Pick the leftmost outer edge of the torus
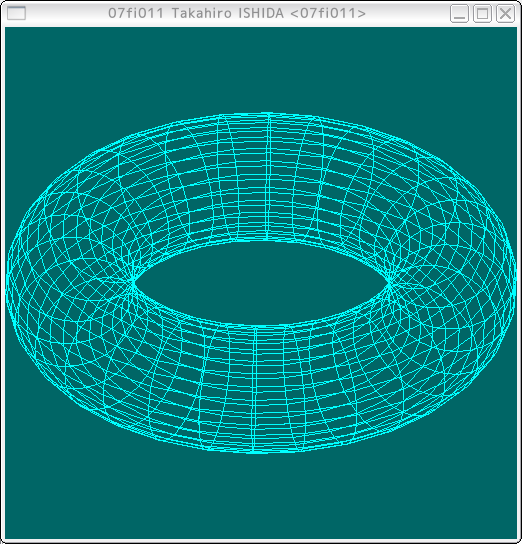Viewport: 522px width, 544px height. tap(7, 283)
